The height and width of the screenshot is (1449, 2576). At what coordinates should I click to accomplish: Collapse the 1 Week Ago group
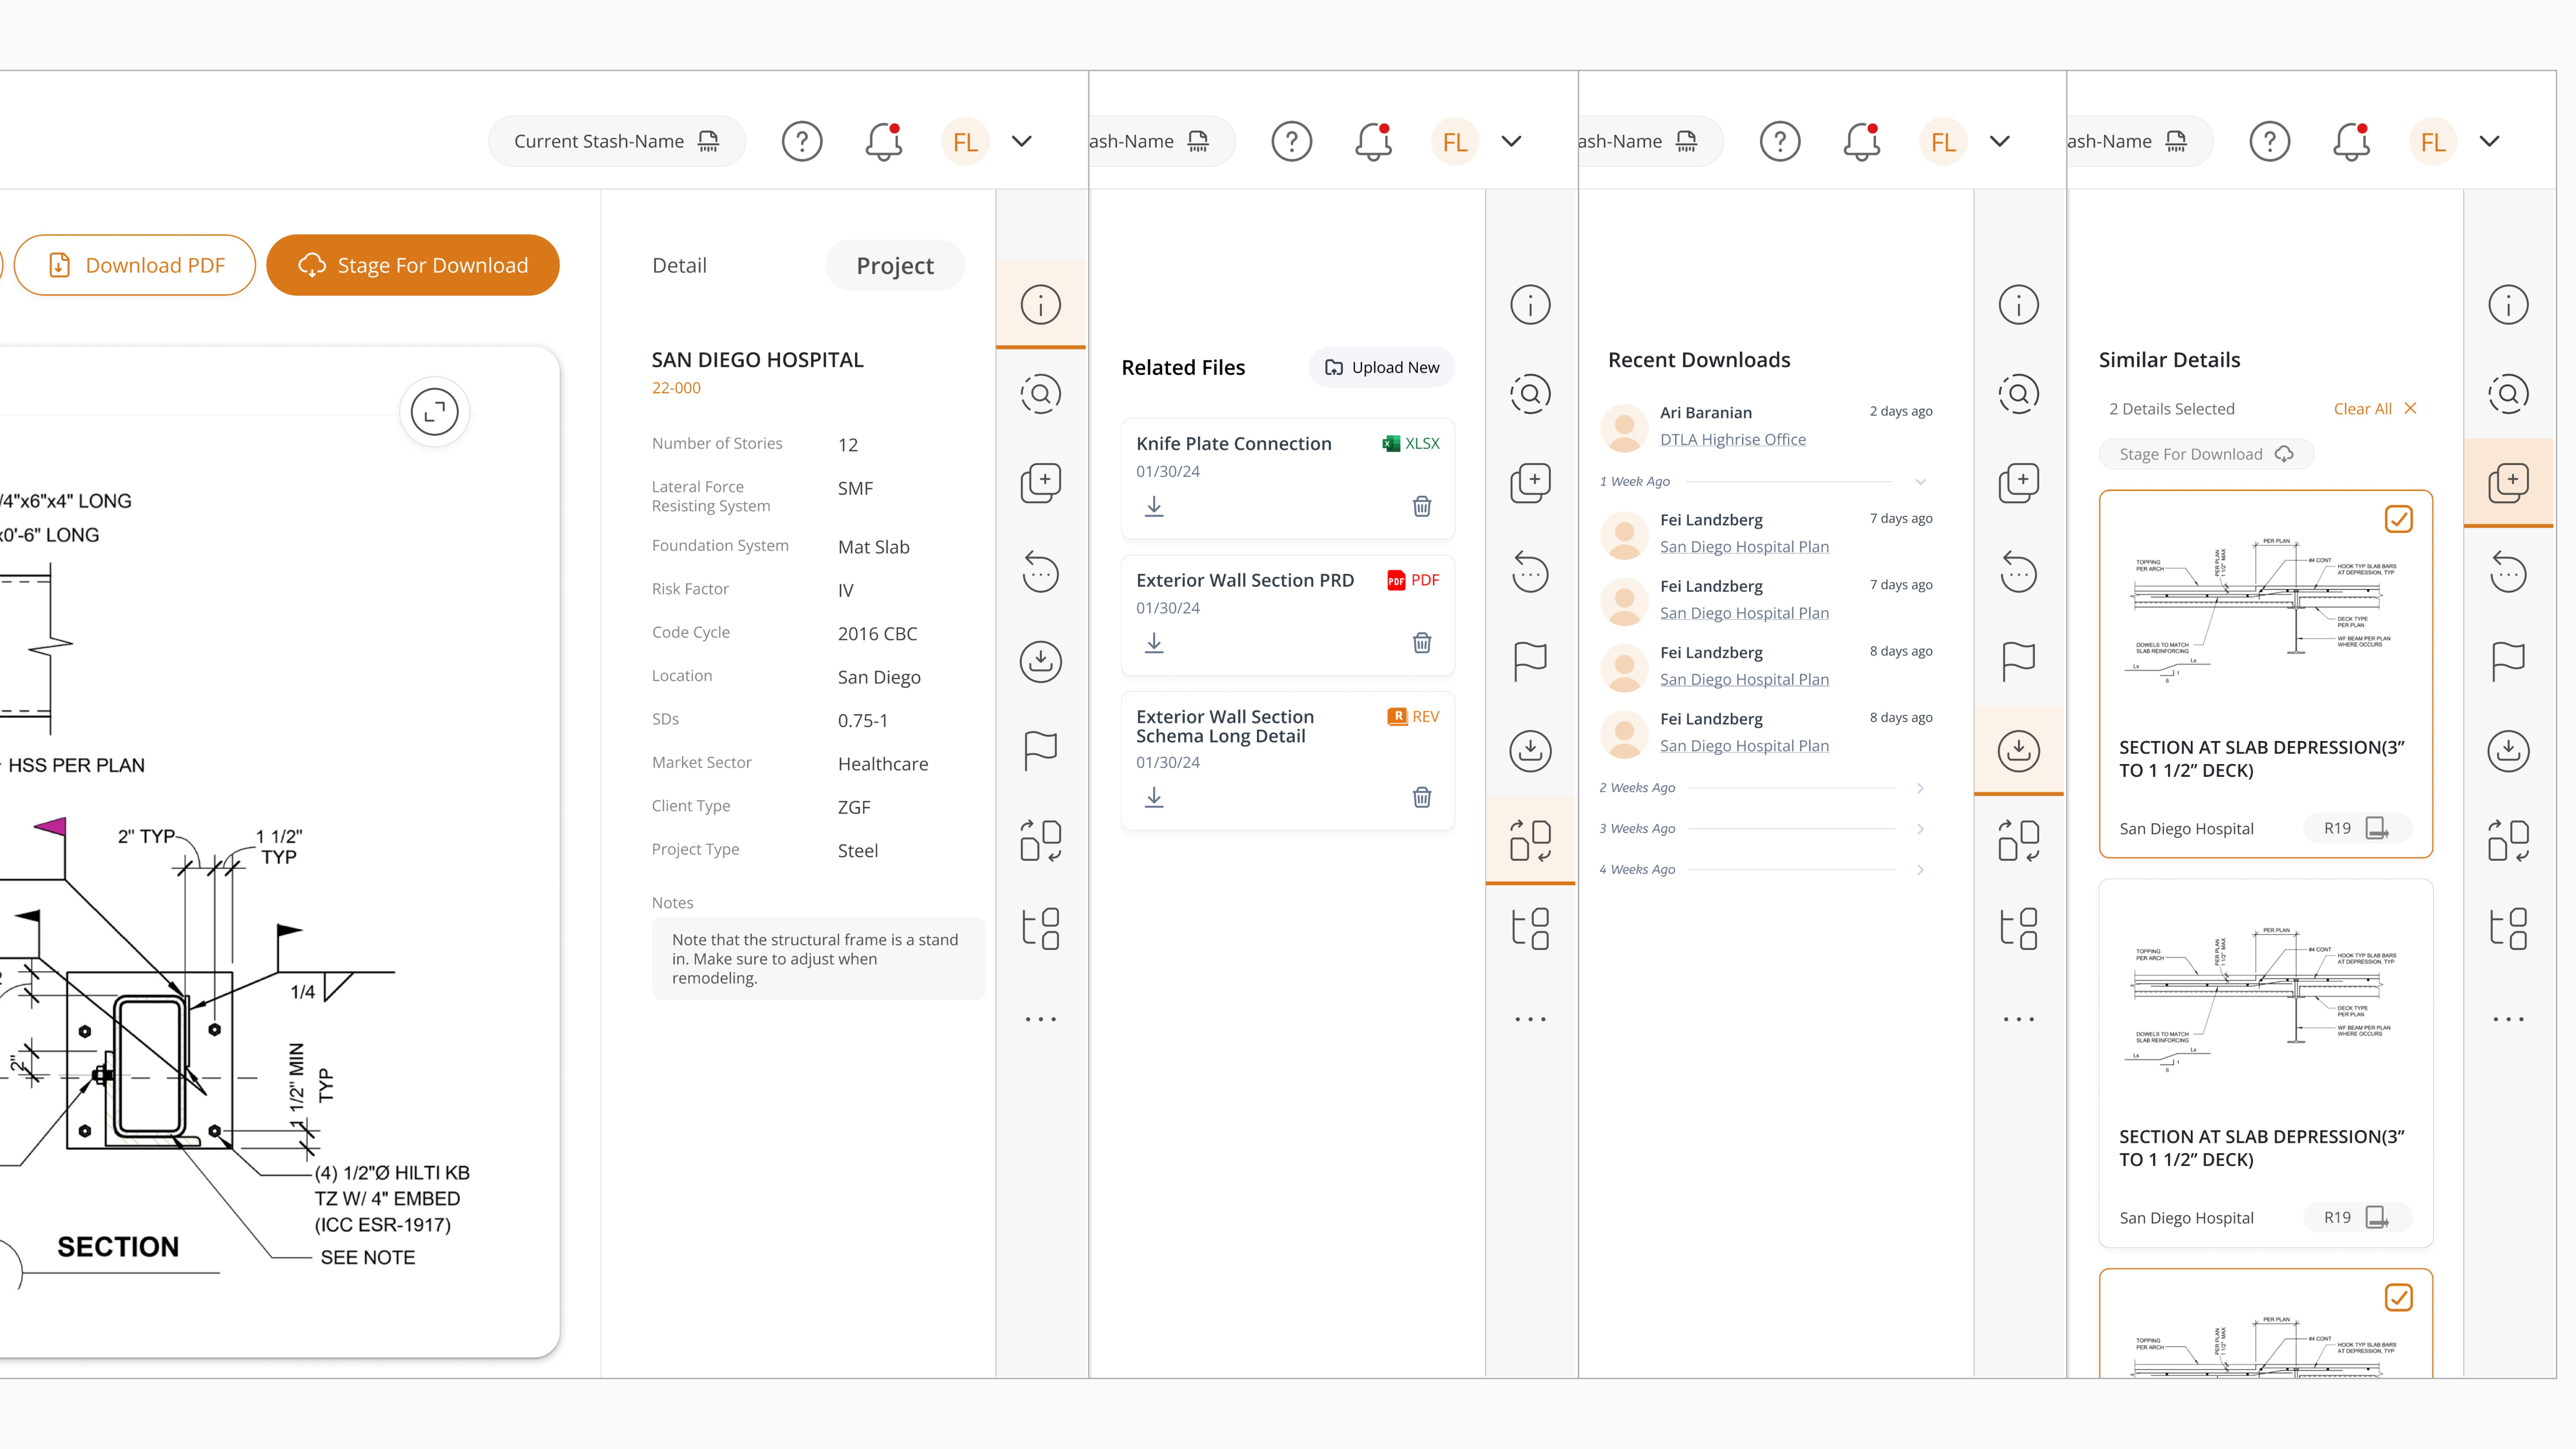[x=1920, y=482]
